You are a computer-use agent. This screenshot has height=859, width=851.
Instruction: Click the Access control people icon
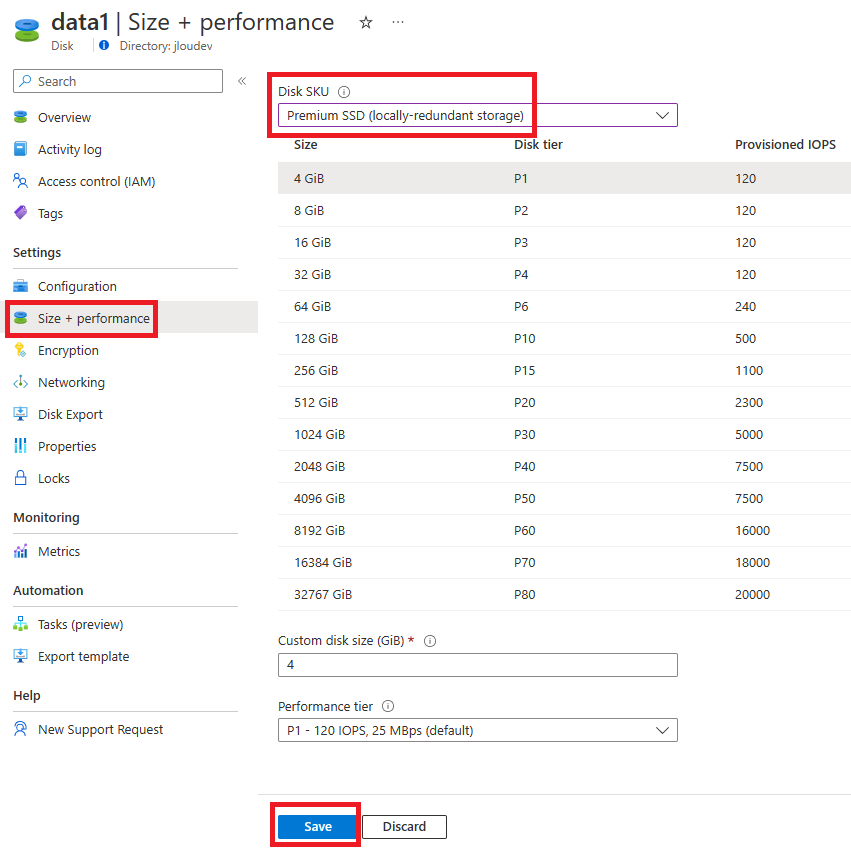20,181
